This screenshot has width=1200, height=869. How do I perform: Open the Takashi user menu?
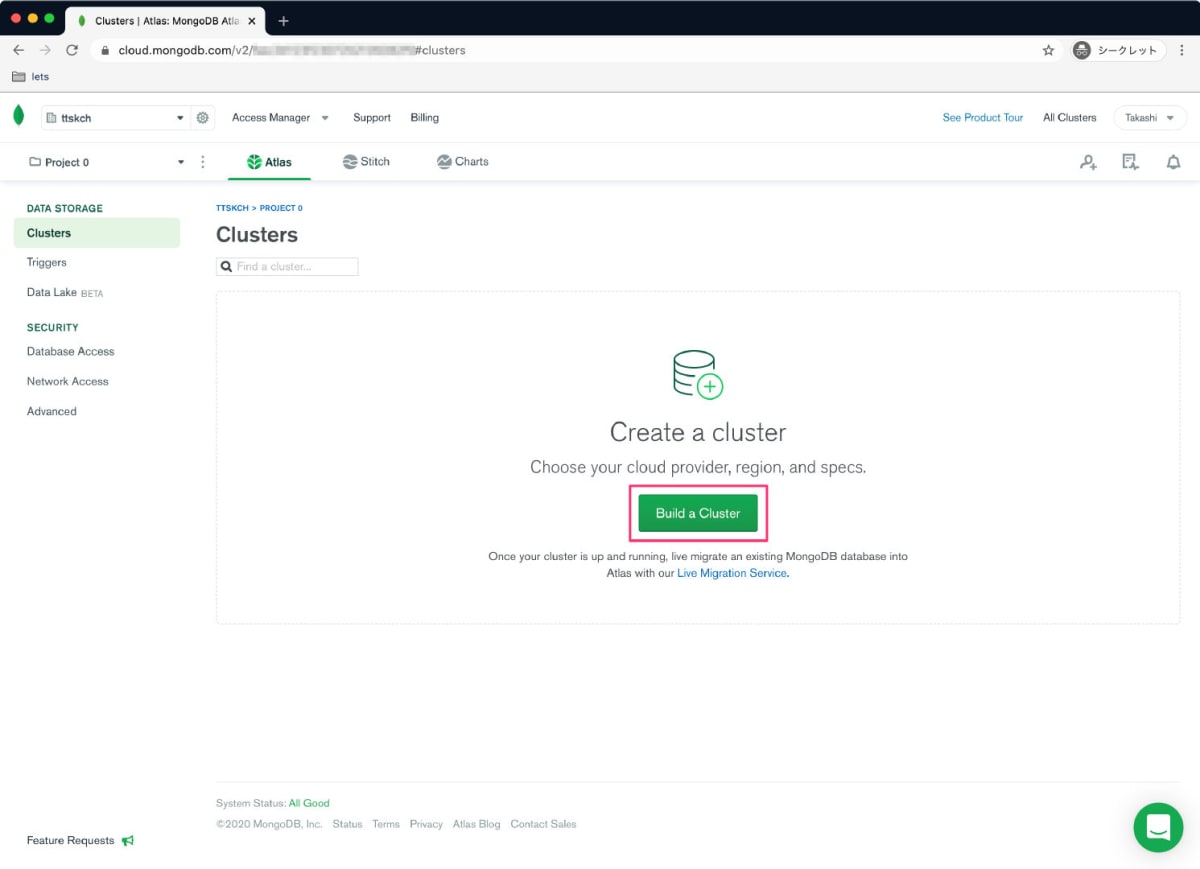[x=1150, y=118]
